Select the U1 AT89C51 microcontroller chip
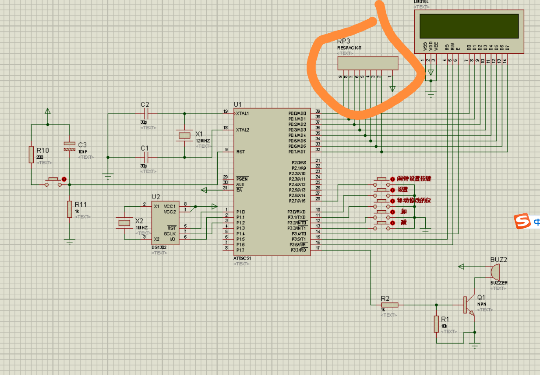 pos(272,182)
